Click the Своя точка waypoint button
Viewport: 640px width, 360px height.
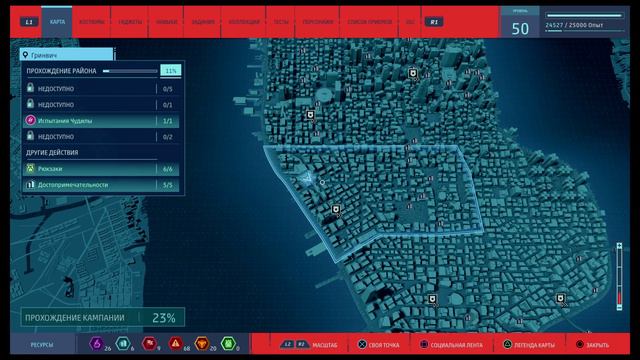click(378, 345)
